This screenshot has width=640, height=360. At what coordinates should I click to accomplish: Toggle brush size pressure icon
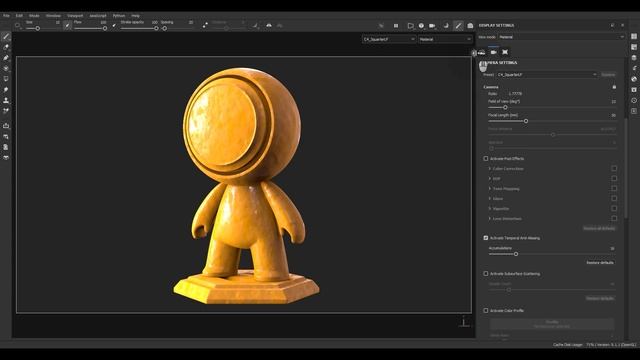click(x=67, y=25)
